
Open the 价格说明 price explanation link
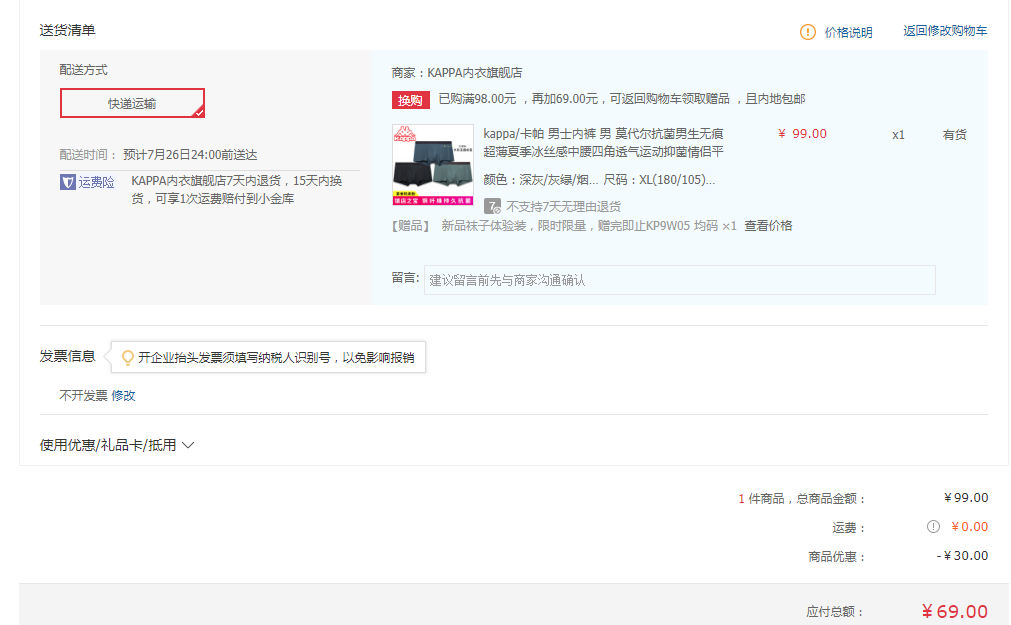click(848, 32)
